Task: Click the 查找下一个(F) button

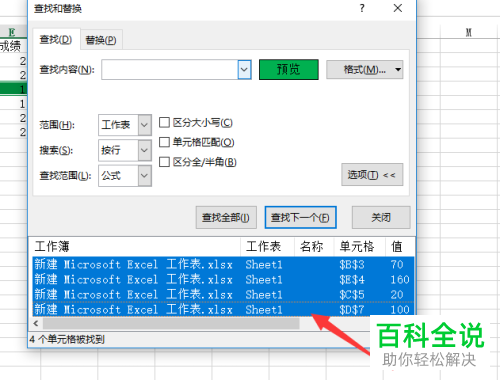Action: coord(300,217)
